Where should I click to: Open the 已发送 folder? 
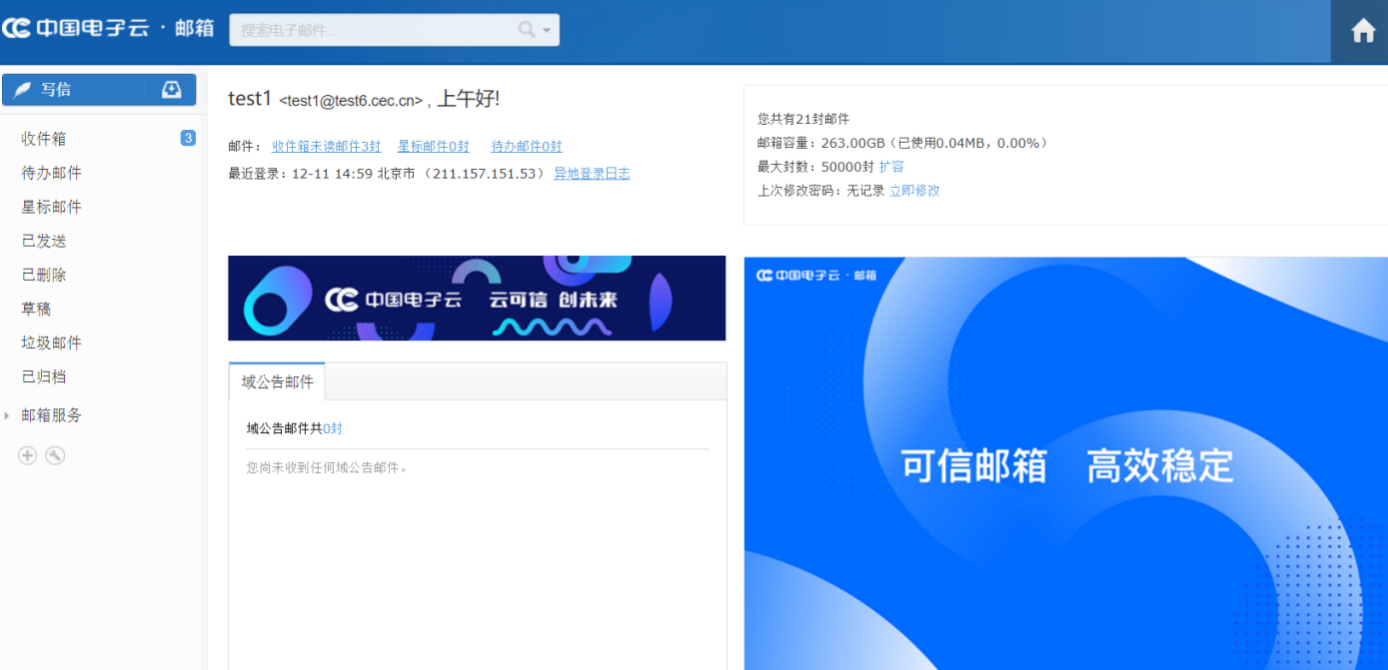pos(44,241)
